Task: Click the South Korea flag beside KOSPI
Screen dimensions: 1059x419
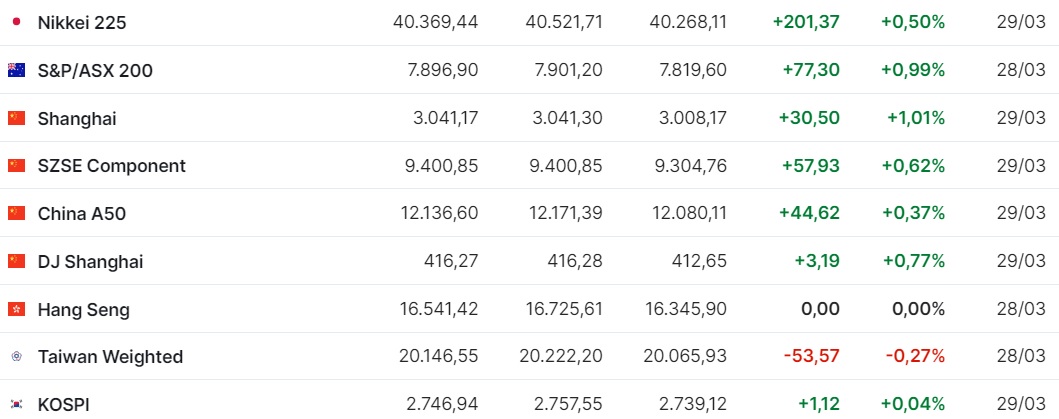Action: tap(16, 405)
